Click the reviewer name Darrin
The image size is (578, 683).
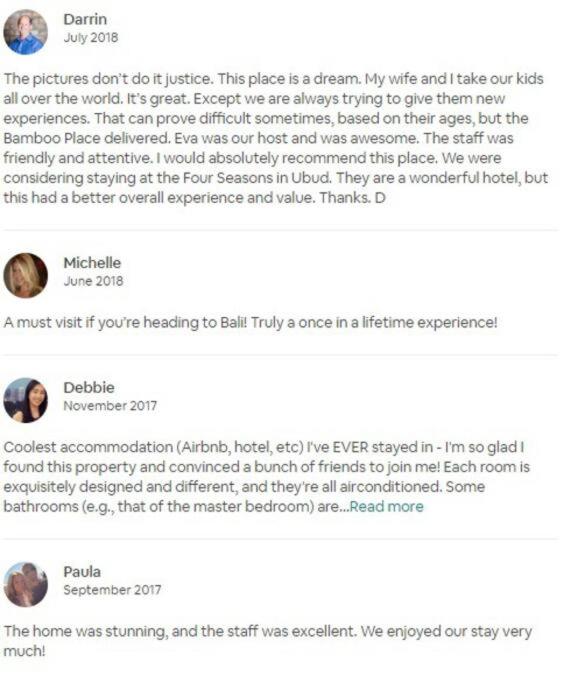pos(85,19)
